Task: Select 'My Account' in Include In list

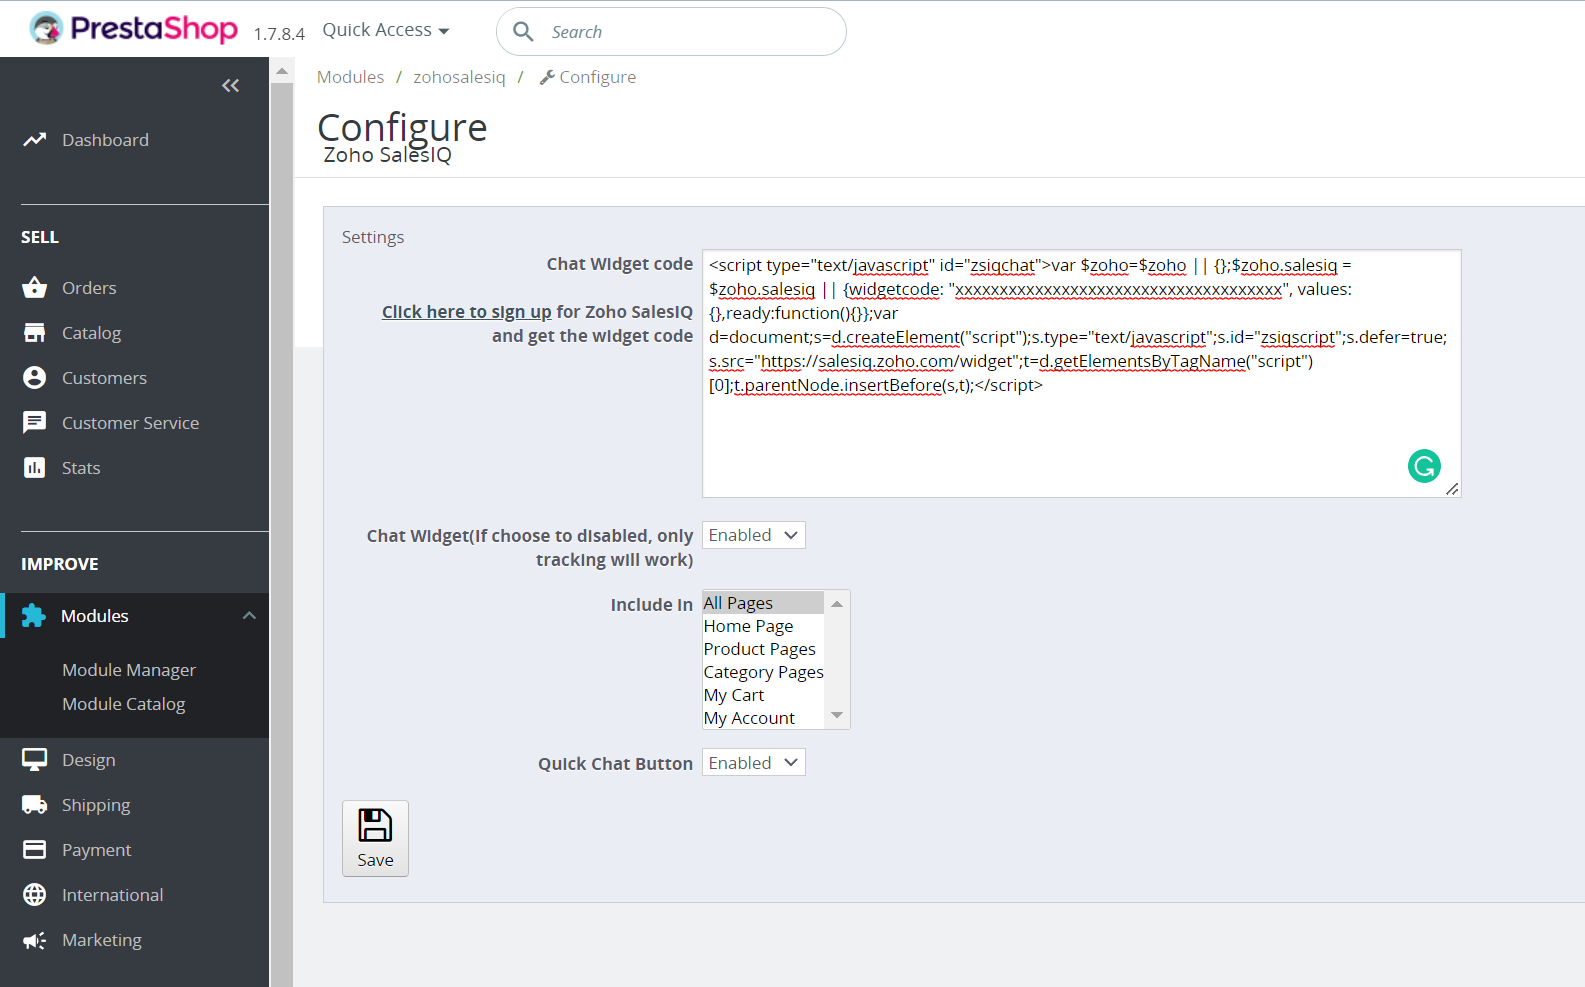Action: point(763,718)
